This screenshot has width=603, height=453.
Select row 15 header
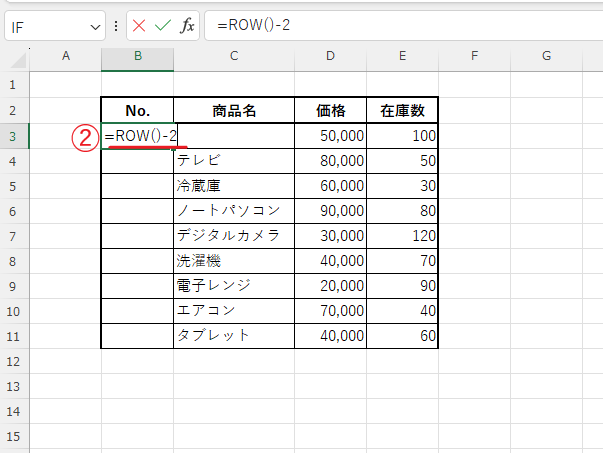(15, 436)
